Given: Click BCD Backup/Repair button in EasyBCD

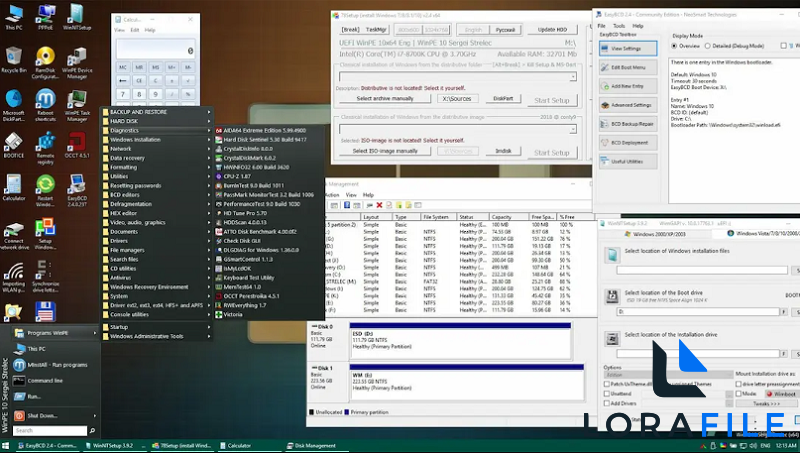Looking at the screenshot, I should point(628,124).
